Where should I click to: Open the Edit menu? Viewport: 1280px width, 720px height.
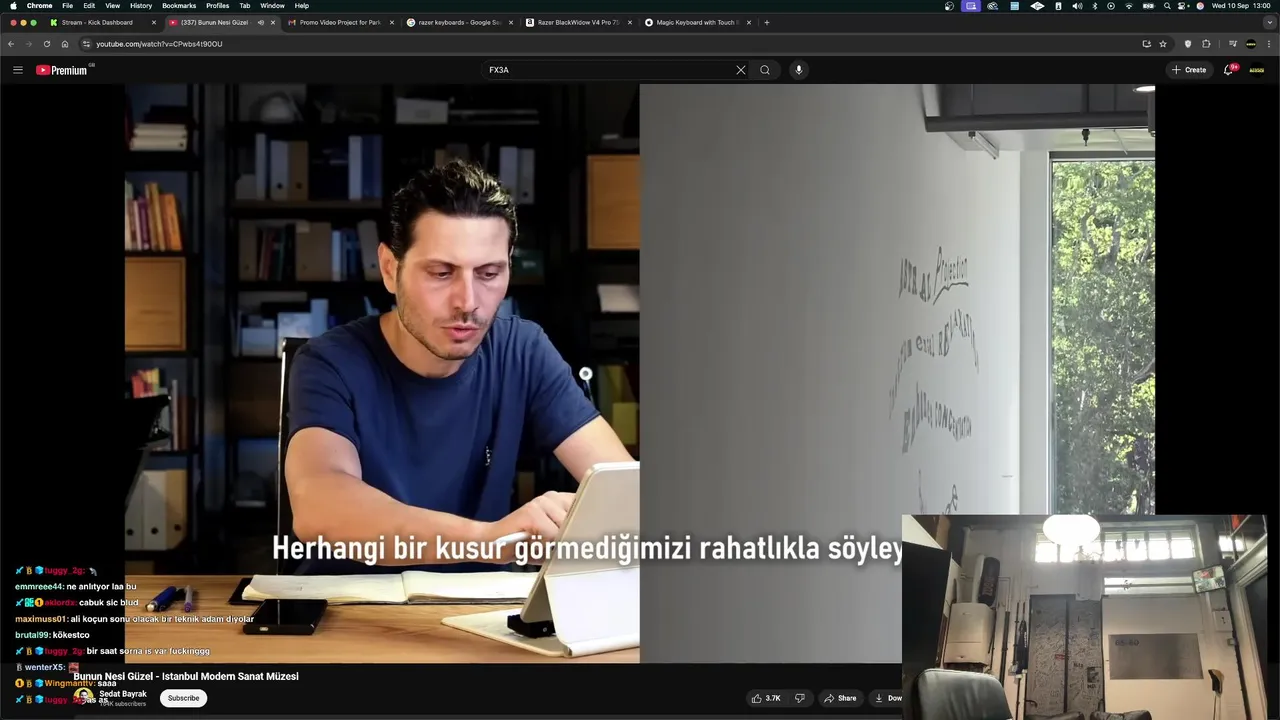point(89,6)
